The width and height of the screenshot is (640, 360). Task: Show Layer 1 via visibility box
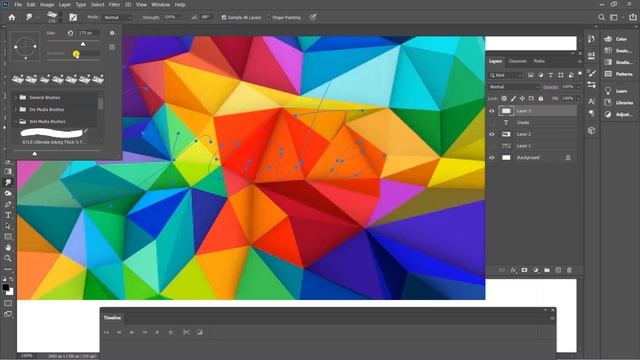[x=491, y=146]
